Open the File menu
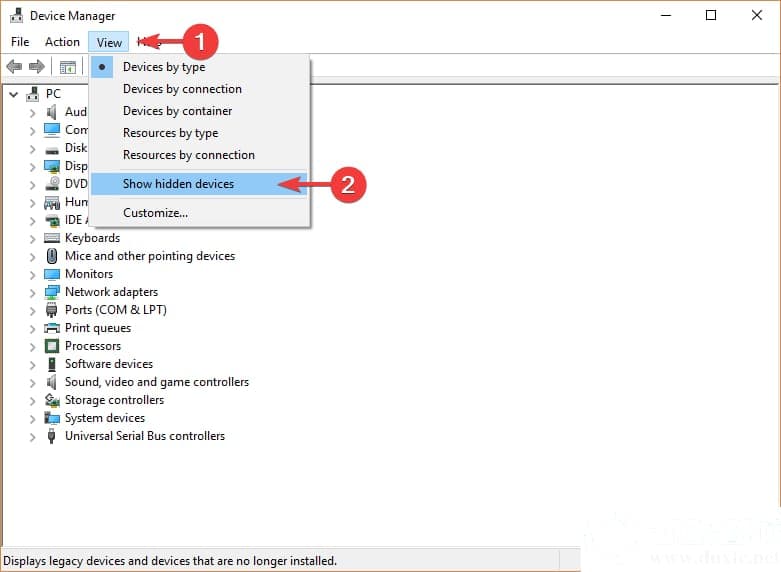 20,42
